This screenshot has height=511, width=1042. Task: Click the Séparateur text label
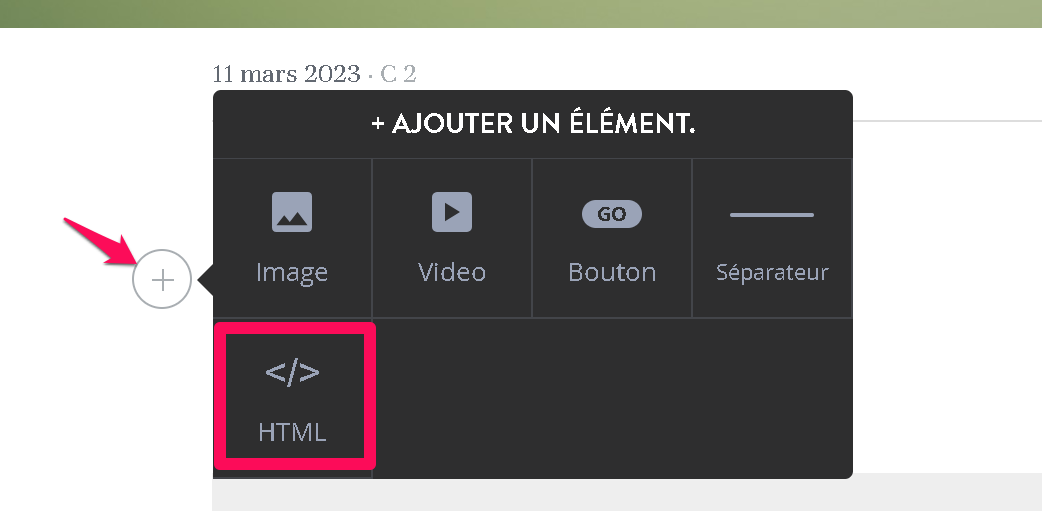click(x=772, y=272)
